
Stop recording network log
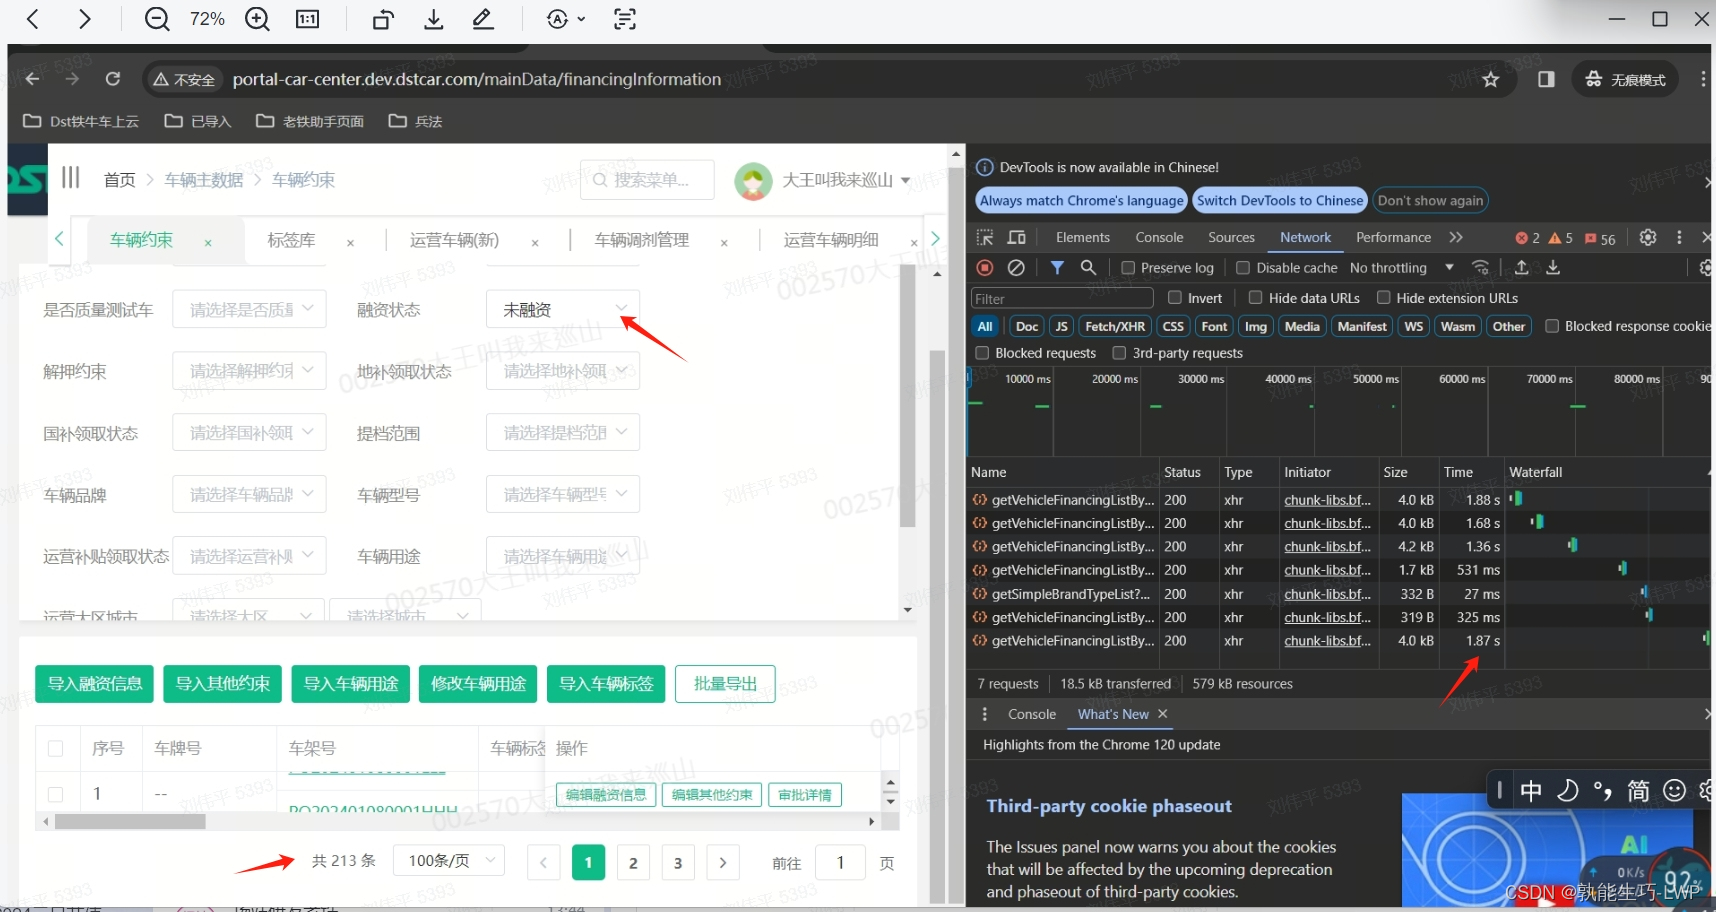click(985, 267)
